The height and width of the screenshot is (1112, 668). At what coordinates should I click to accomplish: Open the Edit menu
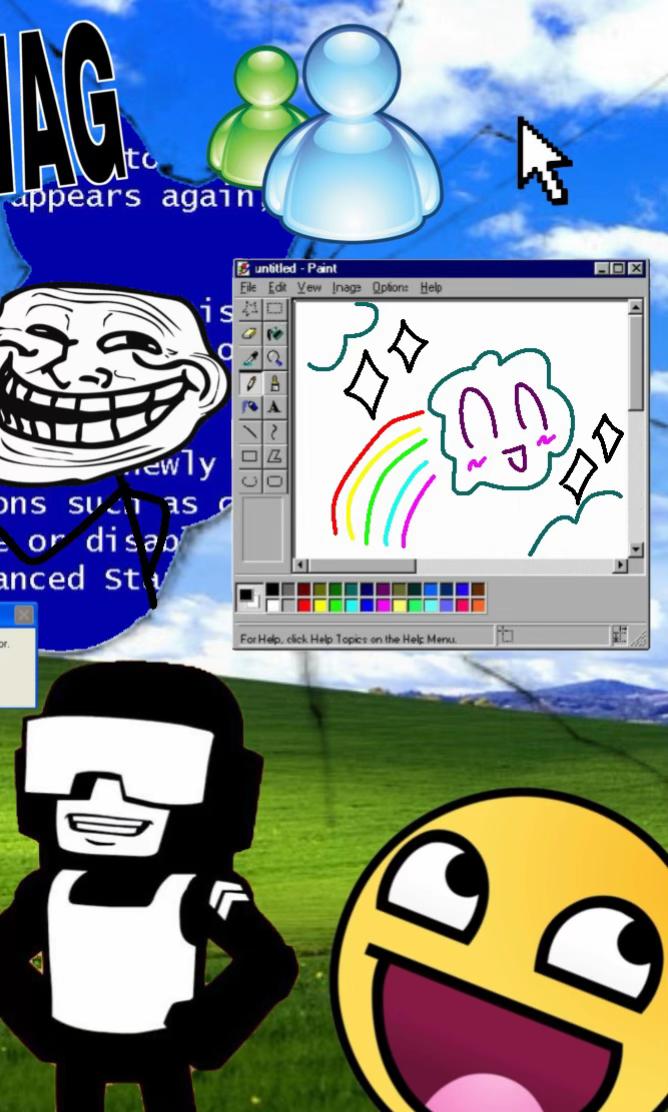(277, 287)
